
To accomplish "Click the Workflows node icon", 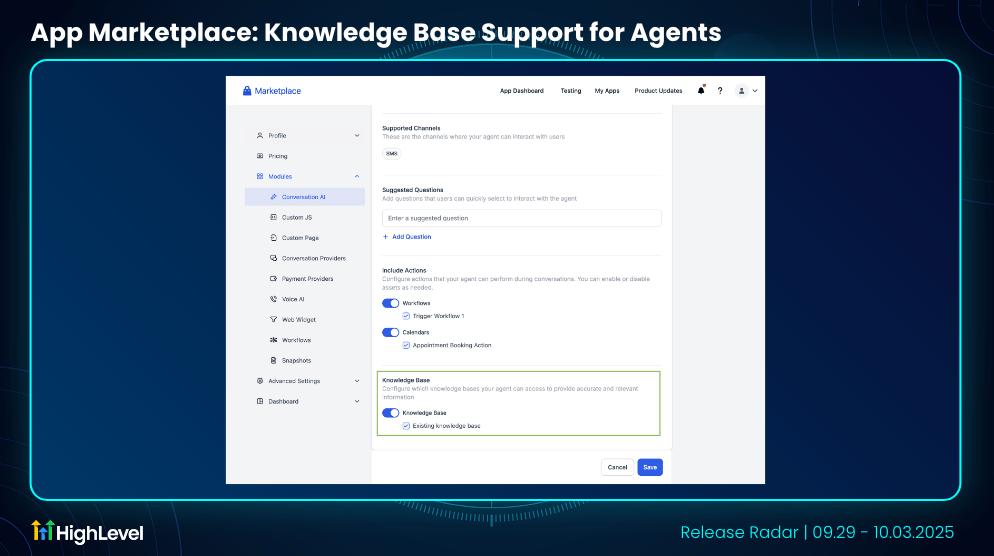I will (274, 340).
